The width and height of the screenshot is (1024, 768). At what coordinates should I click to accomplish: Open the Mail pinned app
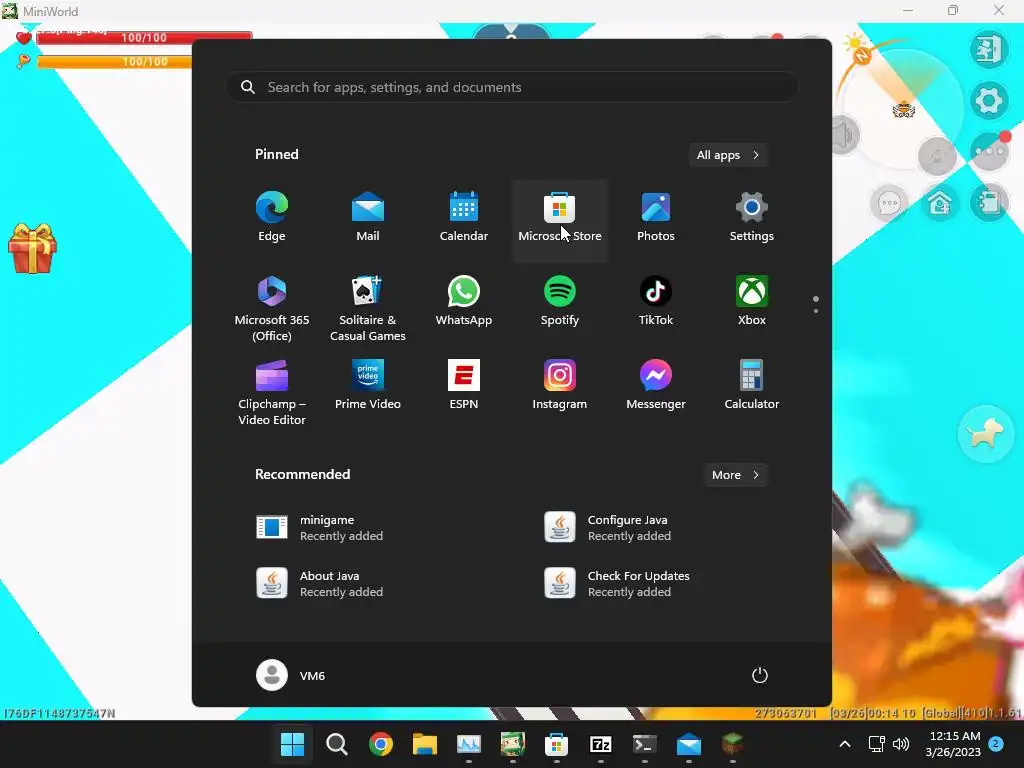[368, 218]
